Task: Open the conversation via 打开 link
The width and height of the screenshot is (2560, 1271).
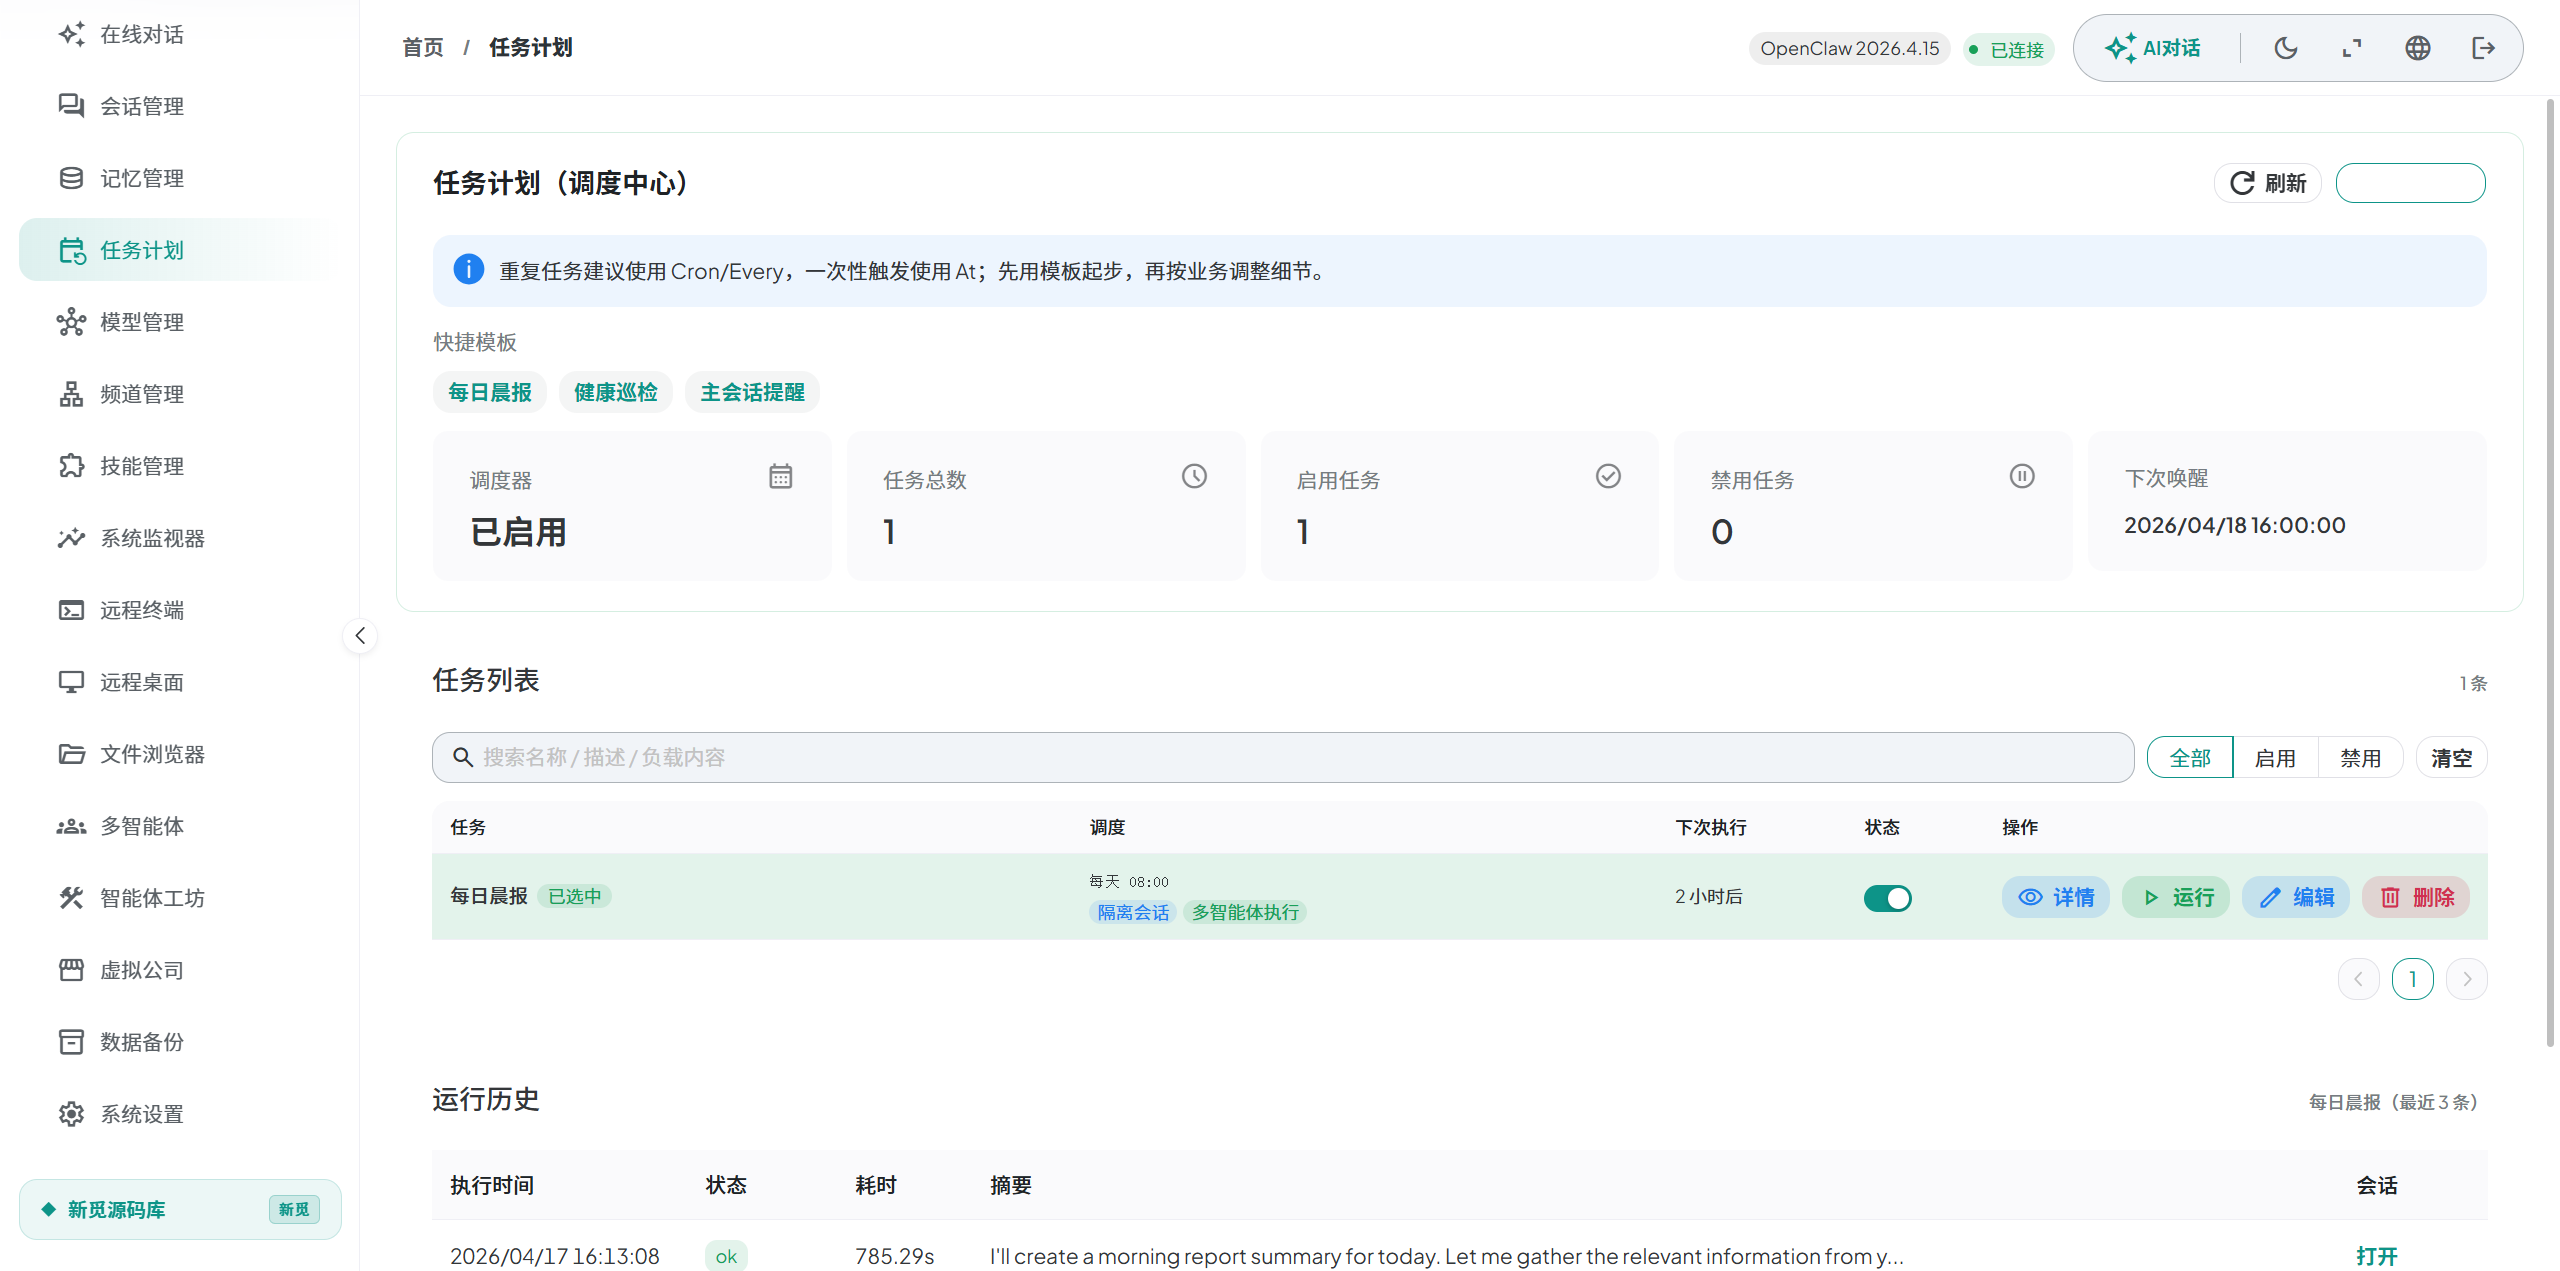Action: (2377, 1256)
